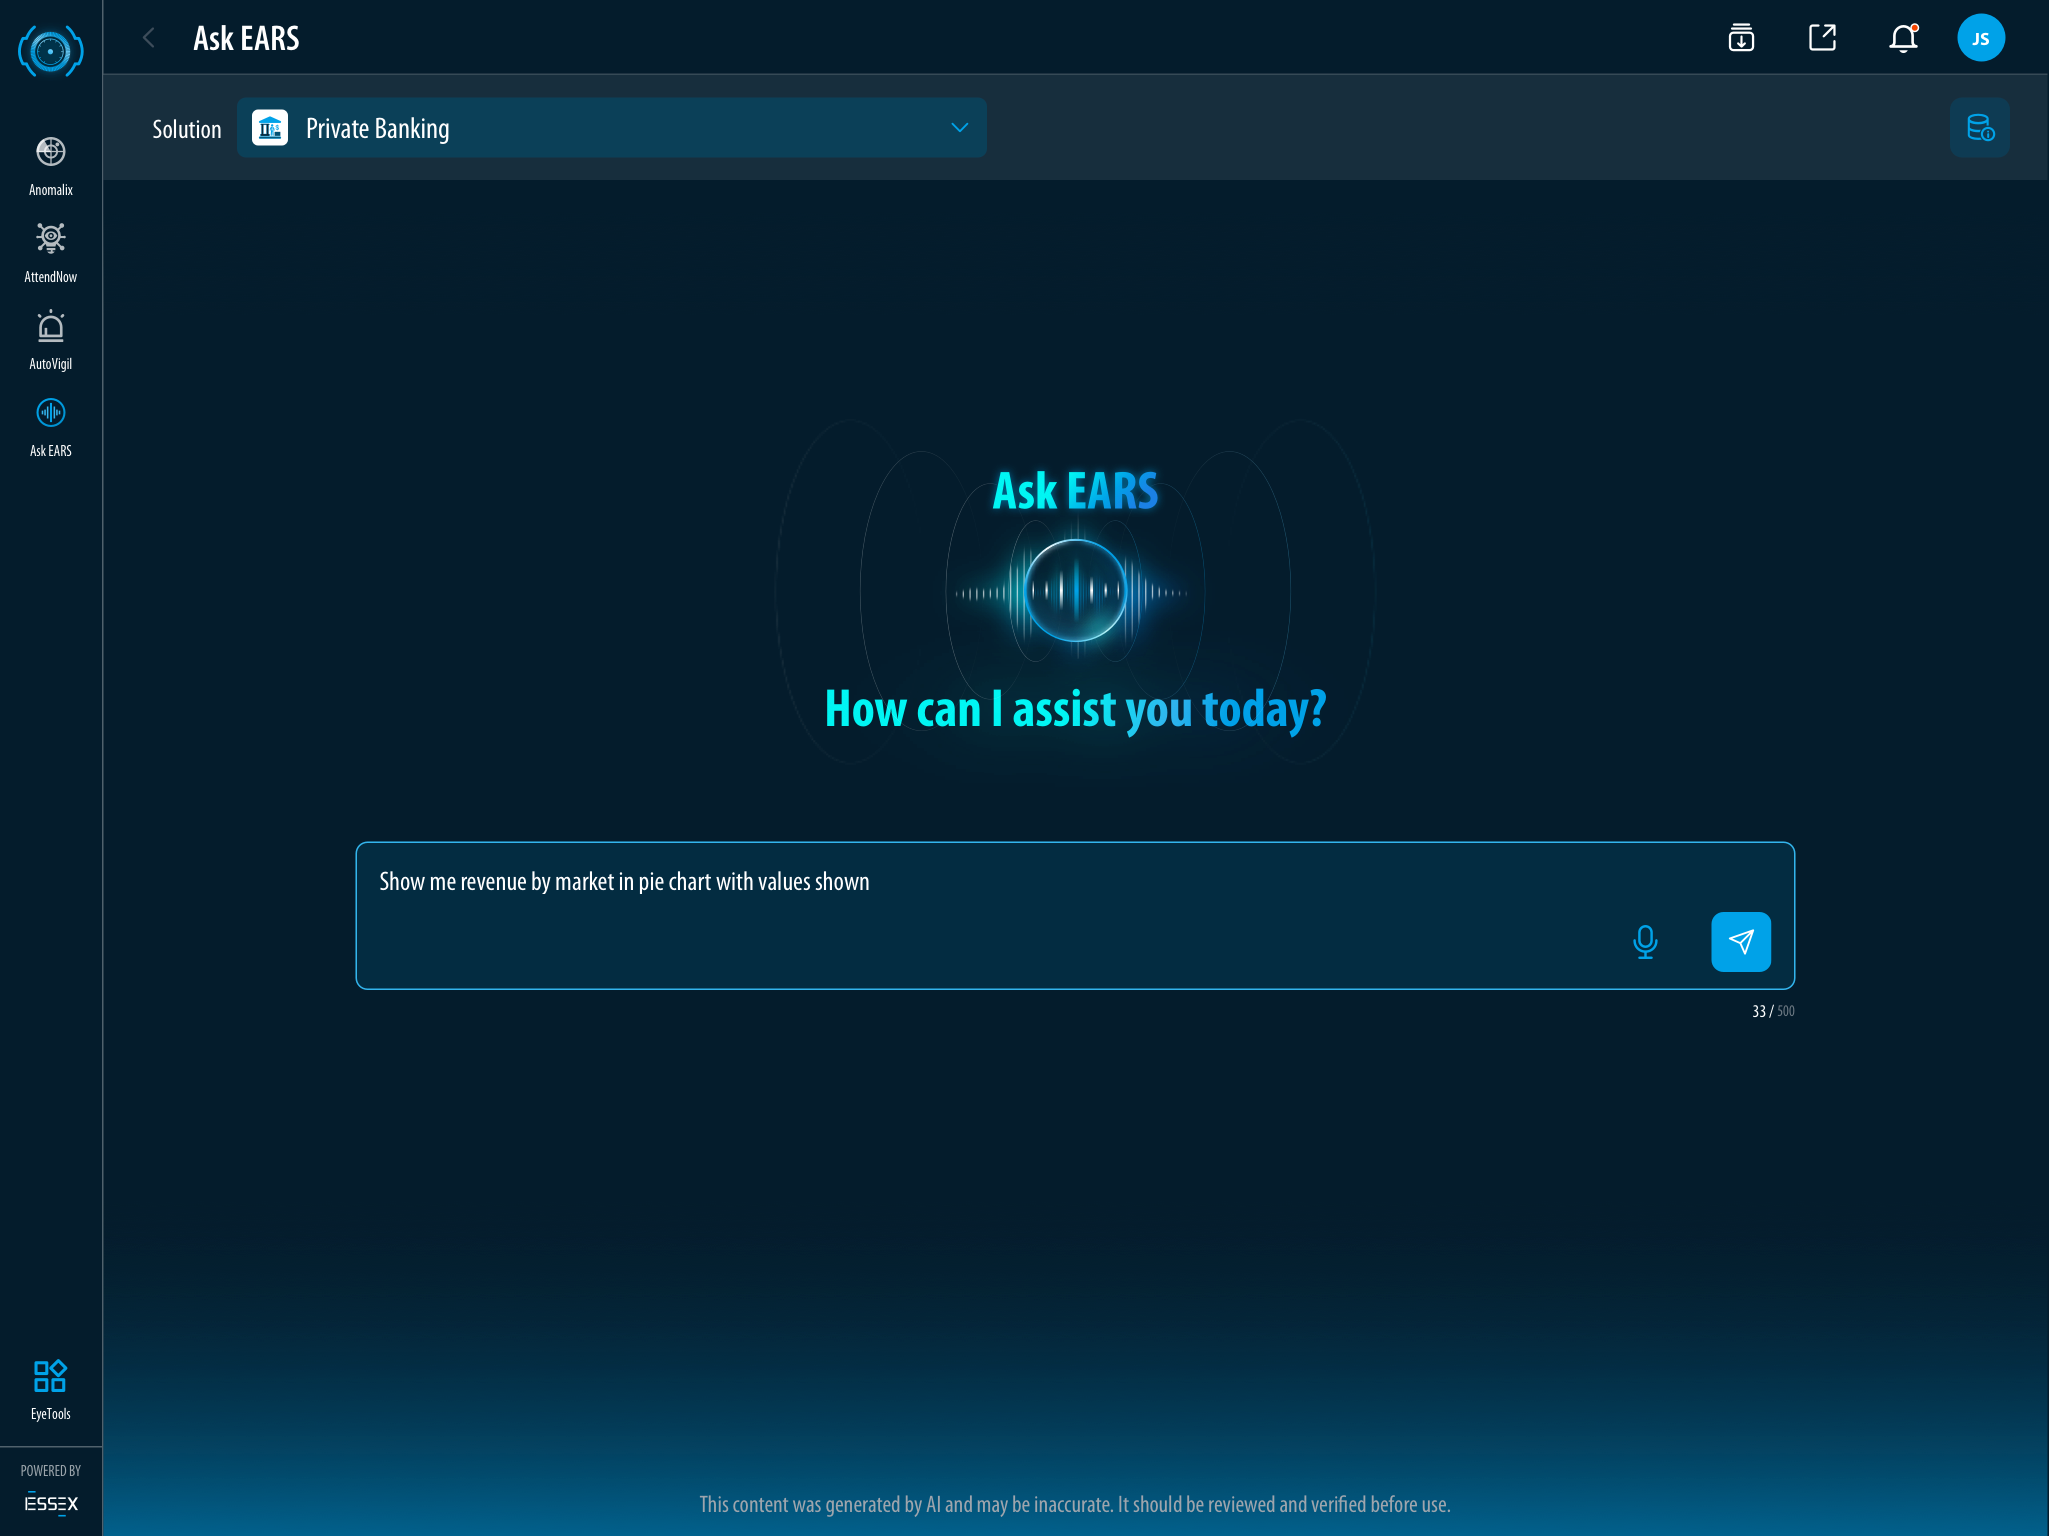Expand the Solution dropdown chevron

959,128
